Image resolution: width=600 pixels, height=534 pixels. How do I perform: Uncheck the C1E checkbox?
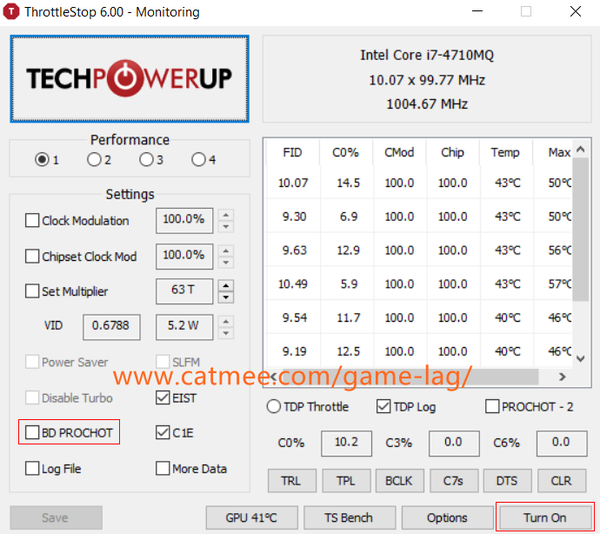click(163, 432)
